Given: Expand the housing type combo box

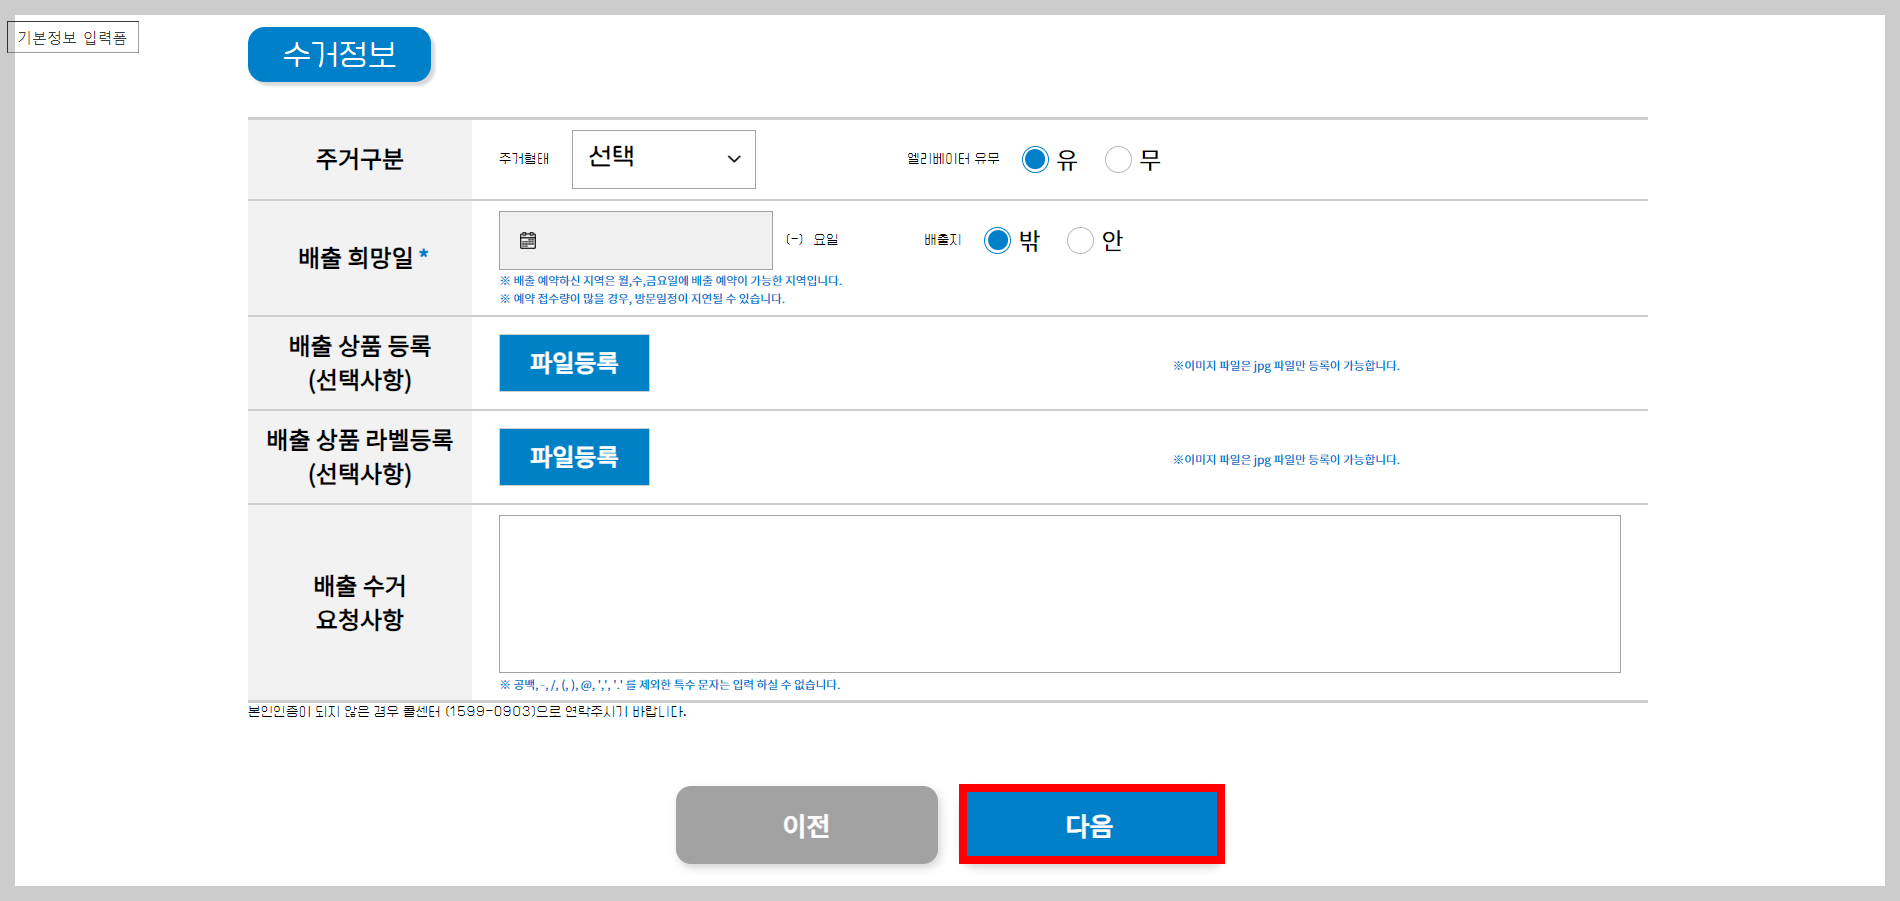Looking at the screenshot, I should coord(663,159).
